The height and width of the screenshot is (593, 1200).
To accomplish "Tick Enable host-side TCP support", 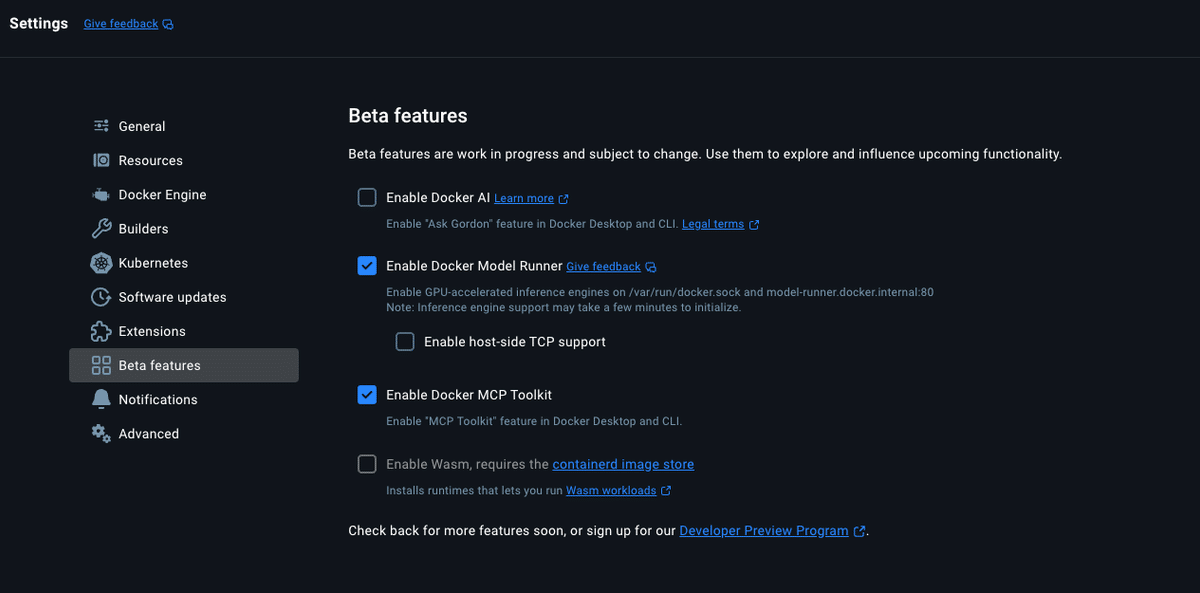I will (405, 341).
